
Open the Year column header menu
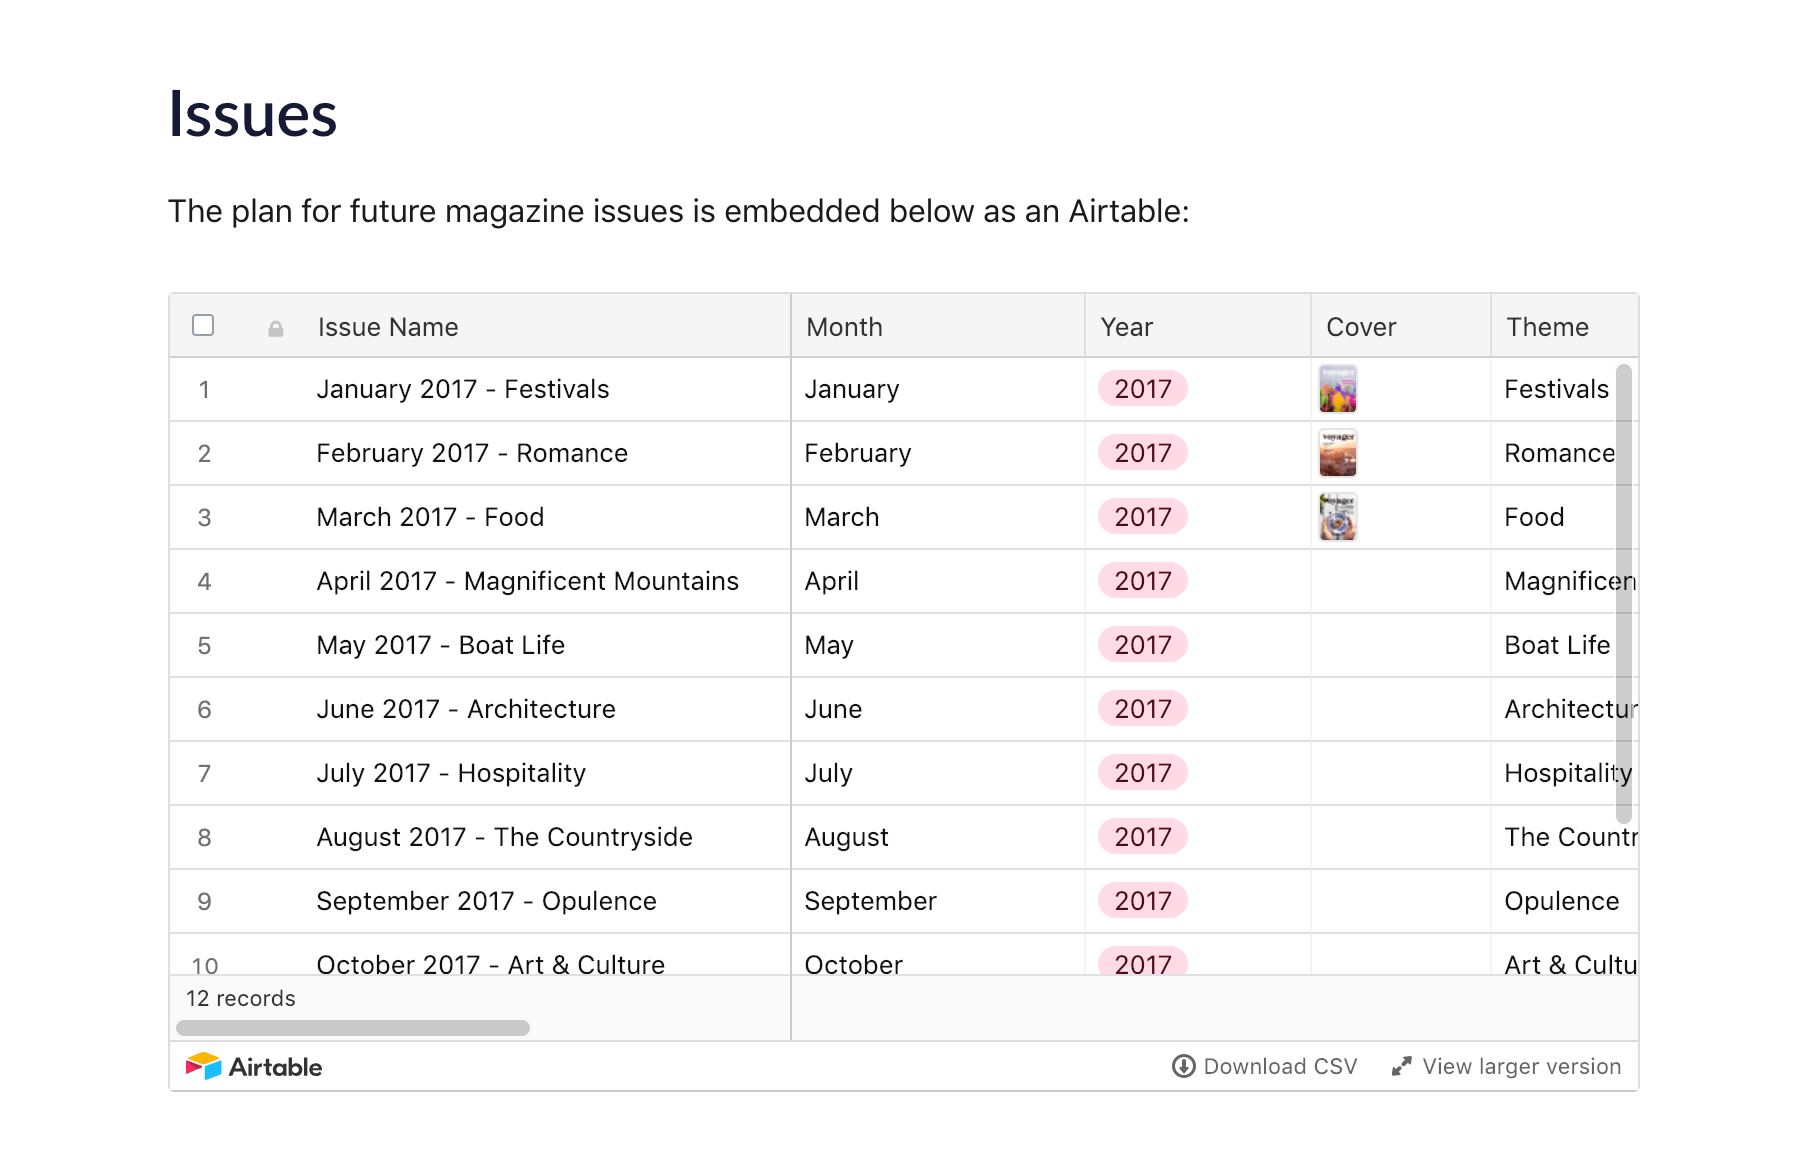[x=1126, y=327]
